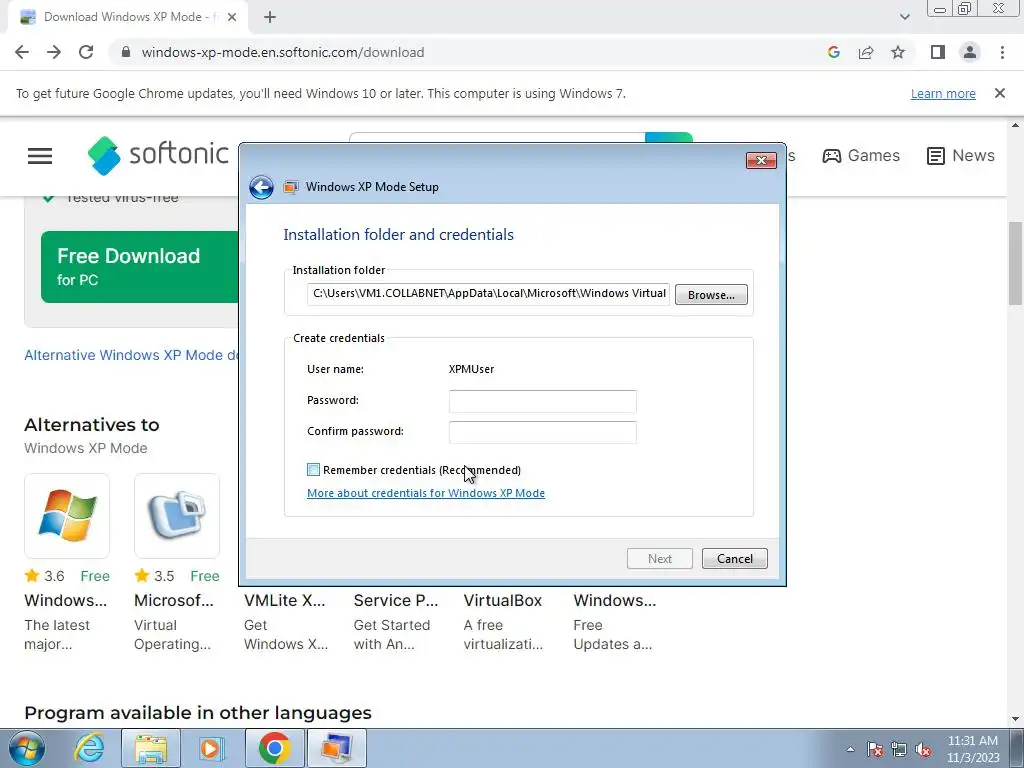Open Chrome three-dot menu

[x=1002, y=52]
